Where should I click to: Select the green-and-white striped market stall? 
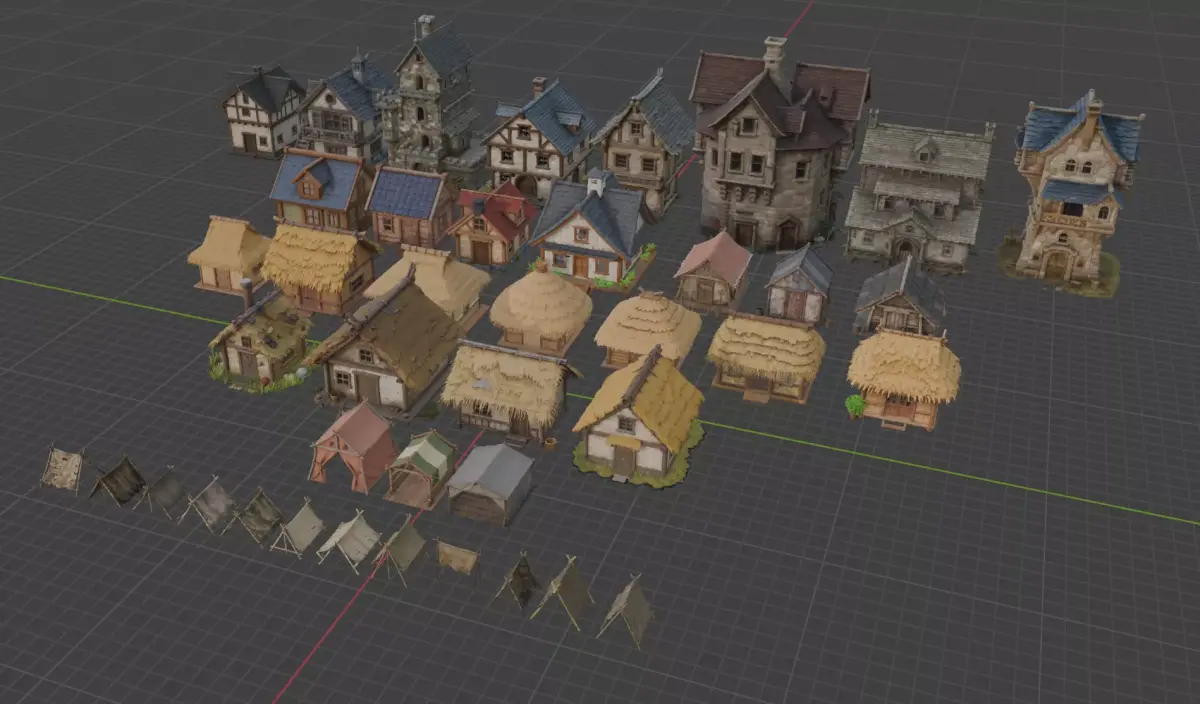click(x=420, y=468)
